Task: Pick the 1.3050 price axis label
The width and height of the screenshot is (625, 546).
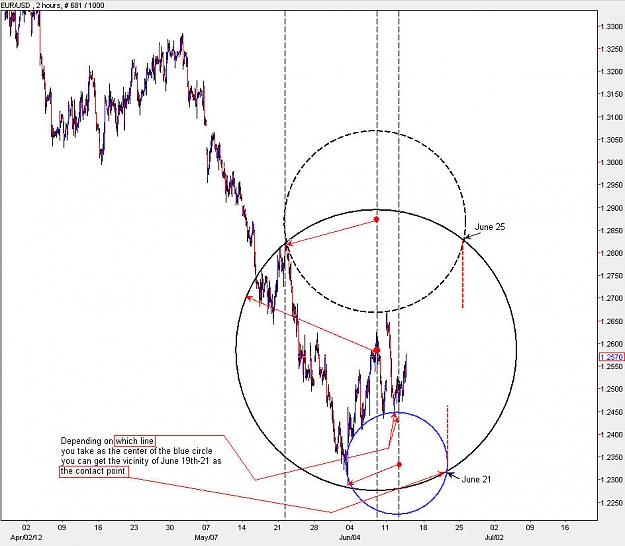Action: tap(612, 140)
